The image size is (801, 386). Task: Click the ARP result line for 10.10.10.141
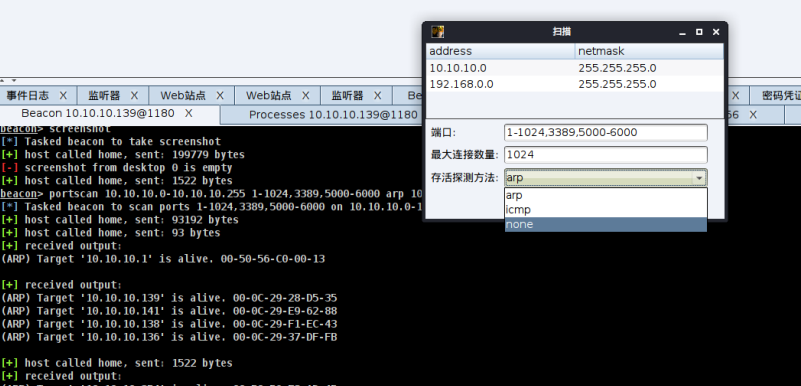(169, 311)
